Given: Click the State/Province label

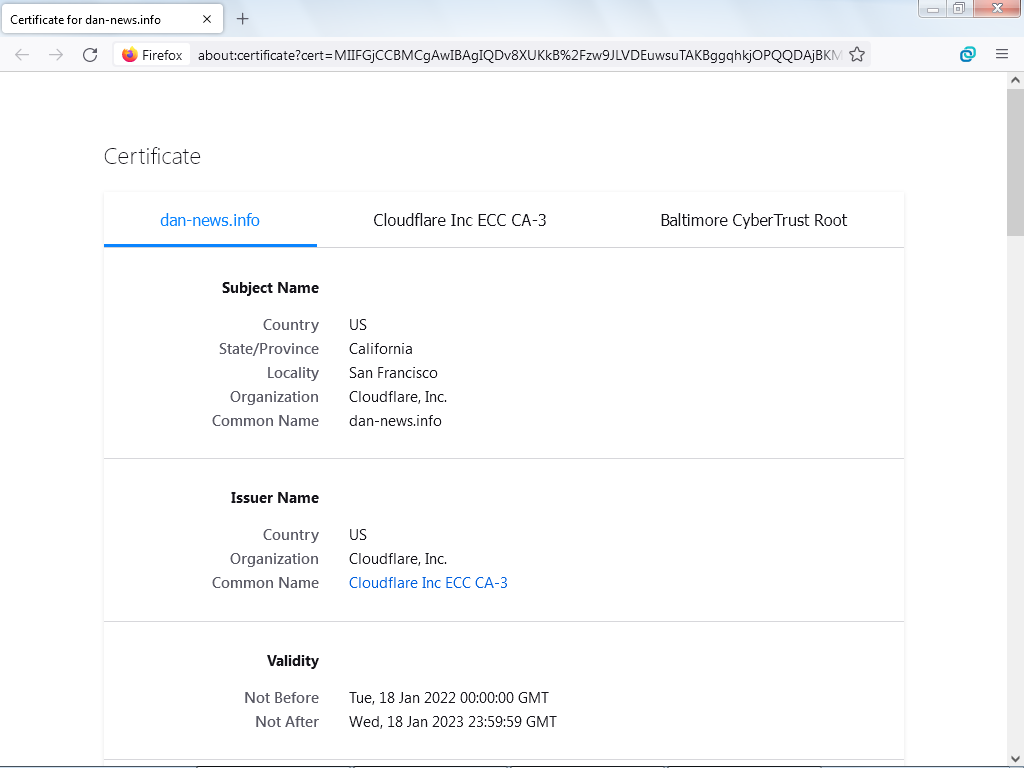Looking at the screenshot, I should (x=268, y=349).
